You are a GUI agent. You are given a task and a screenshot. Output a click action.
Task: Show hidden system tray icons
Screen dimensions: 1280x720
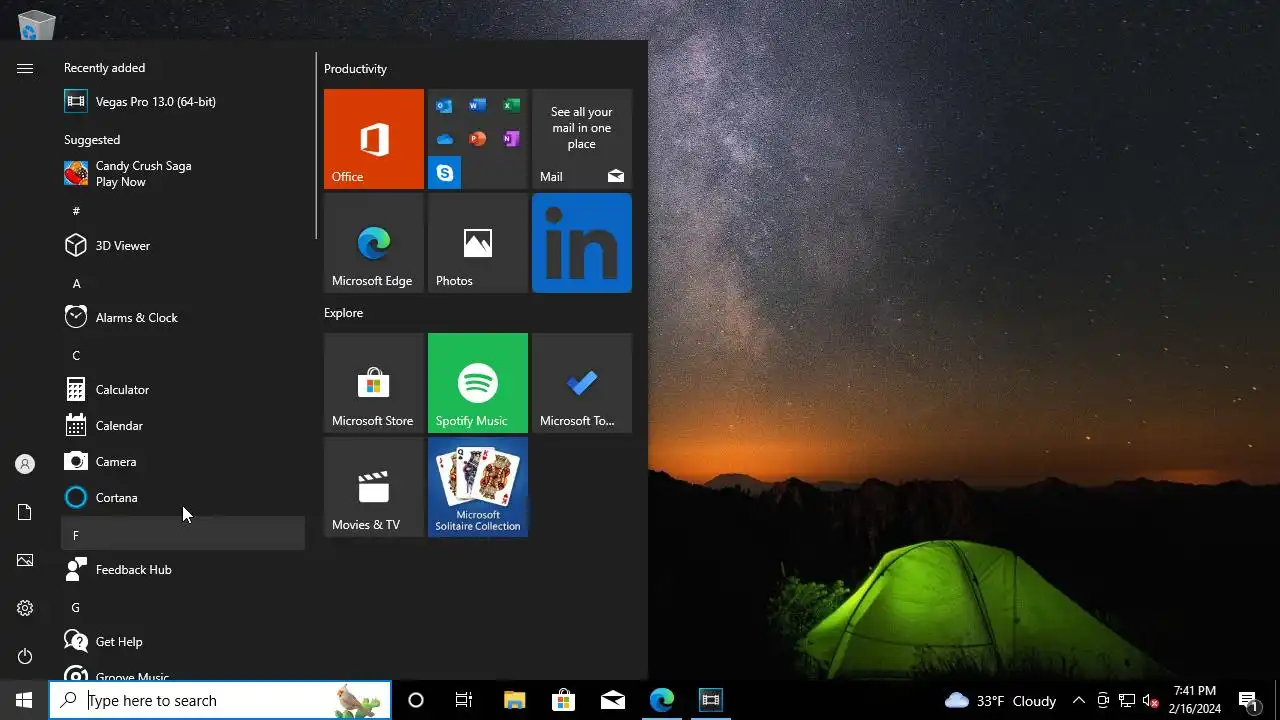point(1078,700)
